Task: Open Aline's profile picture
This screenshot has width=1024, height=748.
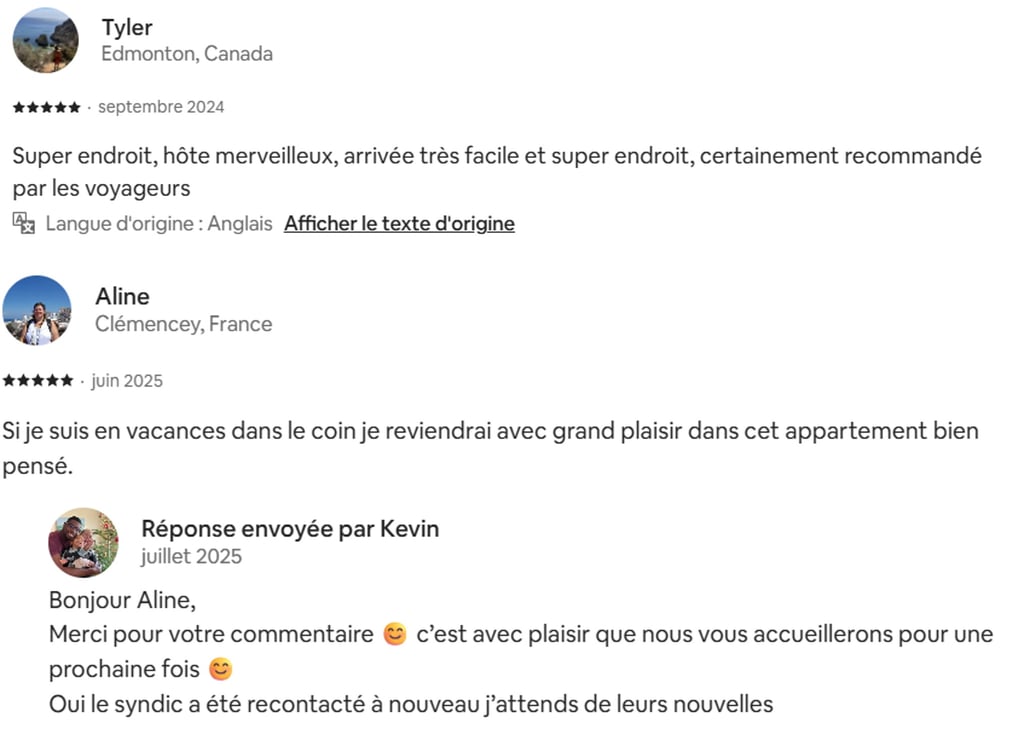Action: pos(37,310)
